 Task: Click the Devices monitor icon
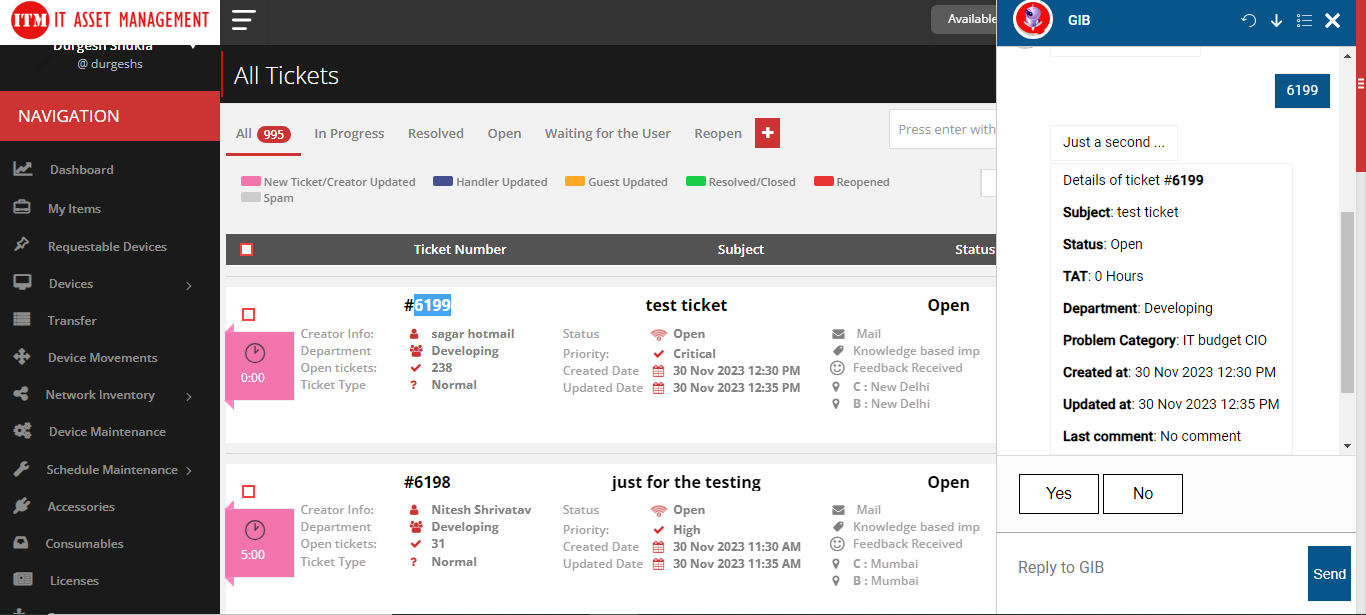[23, 283]
